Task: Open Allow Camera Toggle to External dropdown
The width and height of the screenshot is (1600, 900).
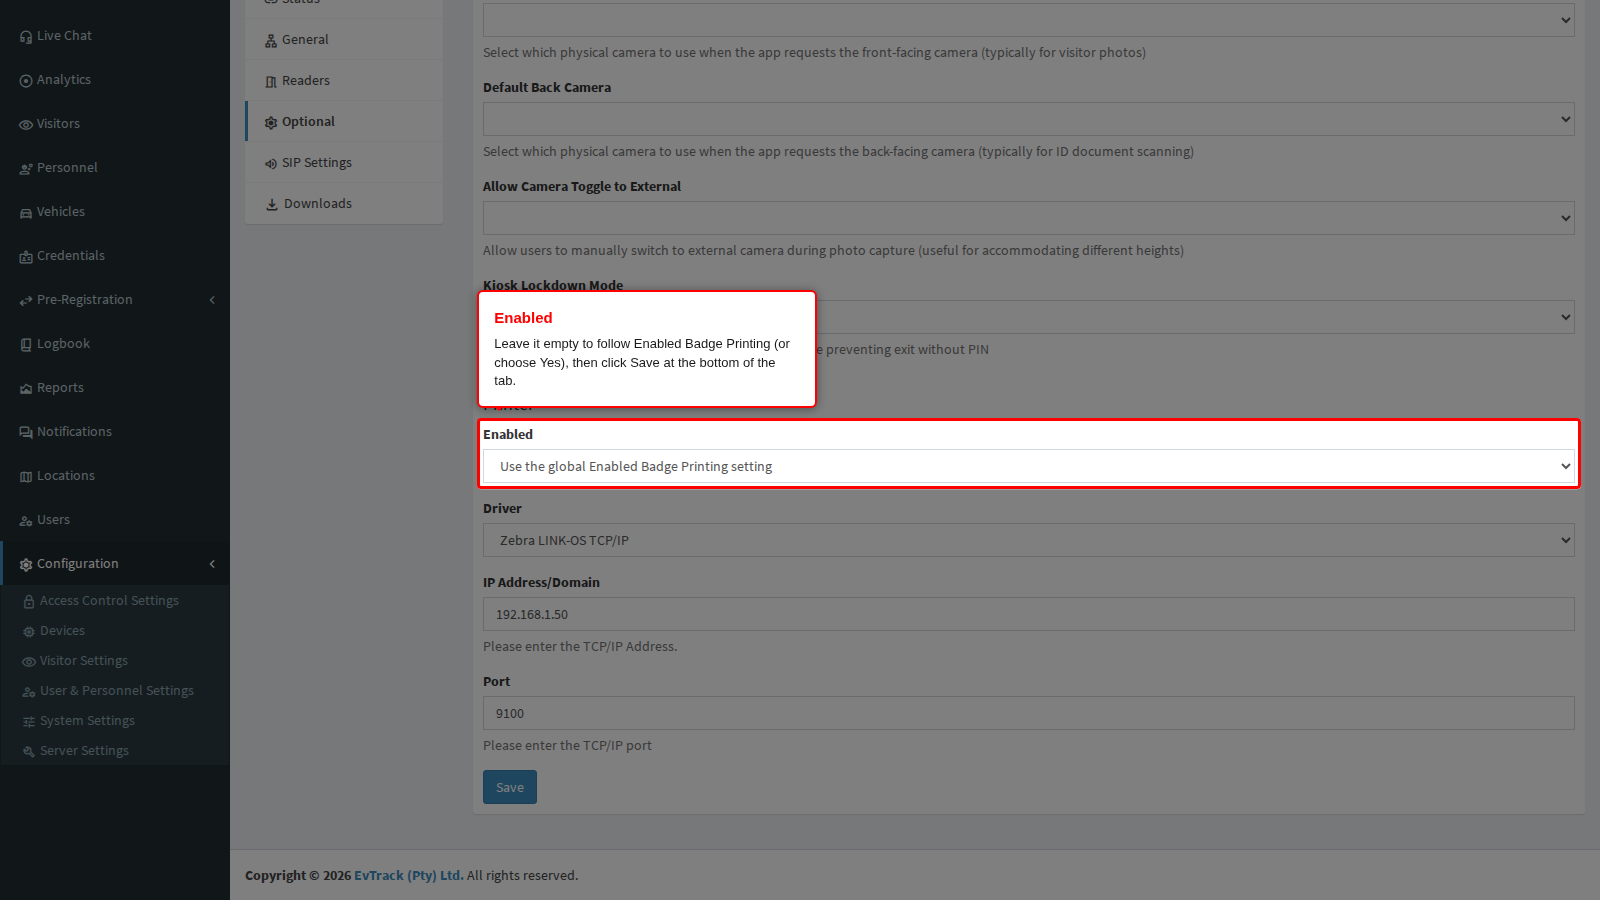Action: pos(1028,218)
